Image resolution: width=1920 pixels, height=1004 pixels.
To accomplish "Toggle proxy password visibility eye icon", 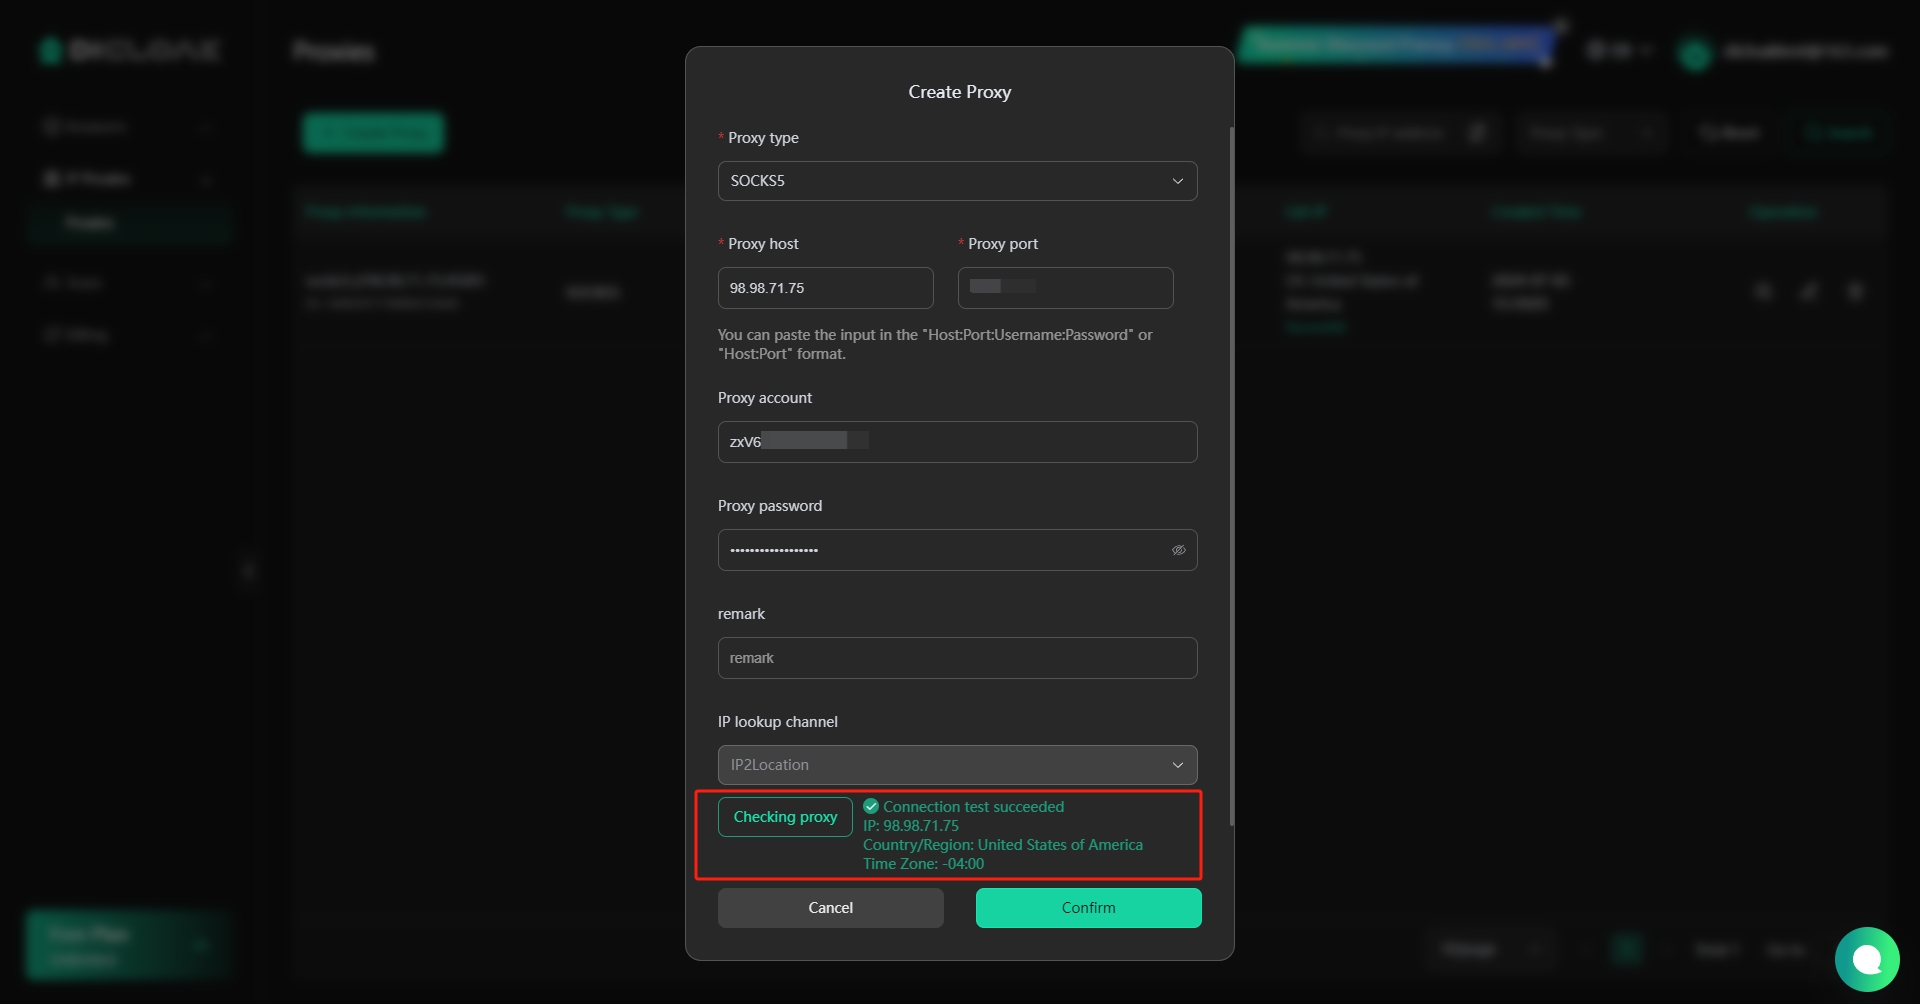I will 1178,550.
